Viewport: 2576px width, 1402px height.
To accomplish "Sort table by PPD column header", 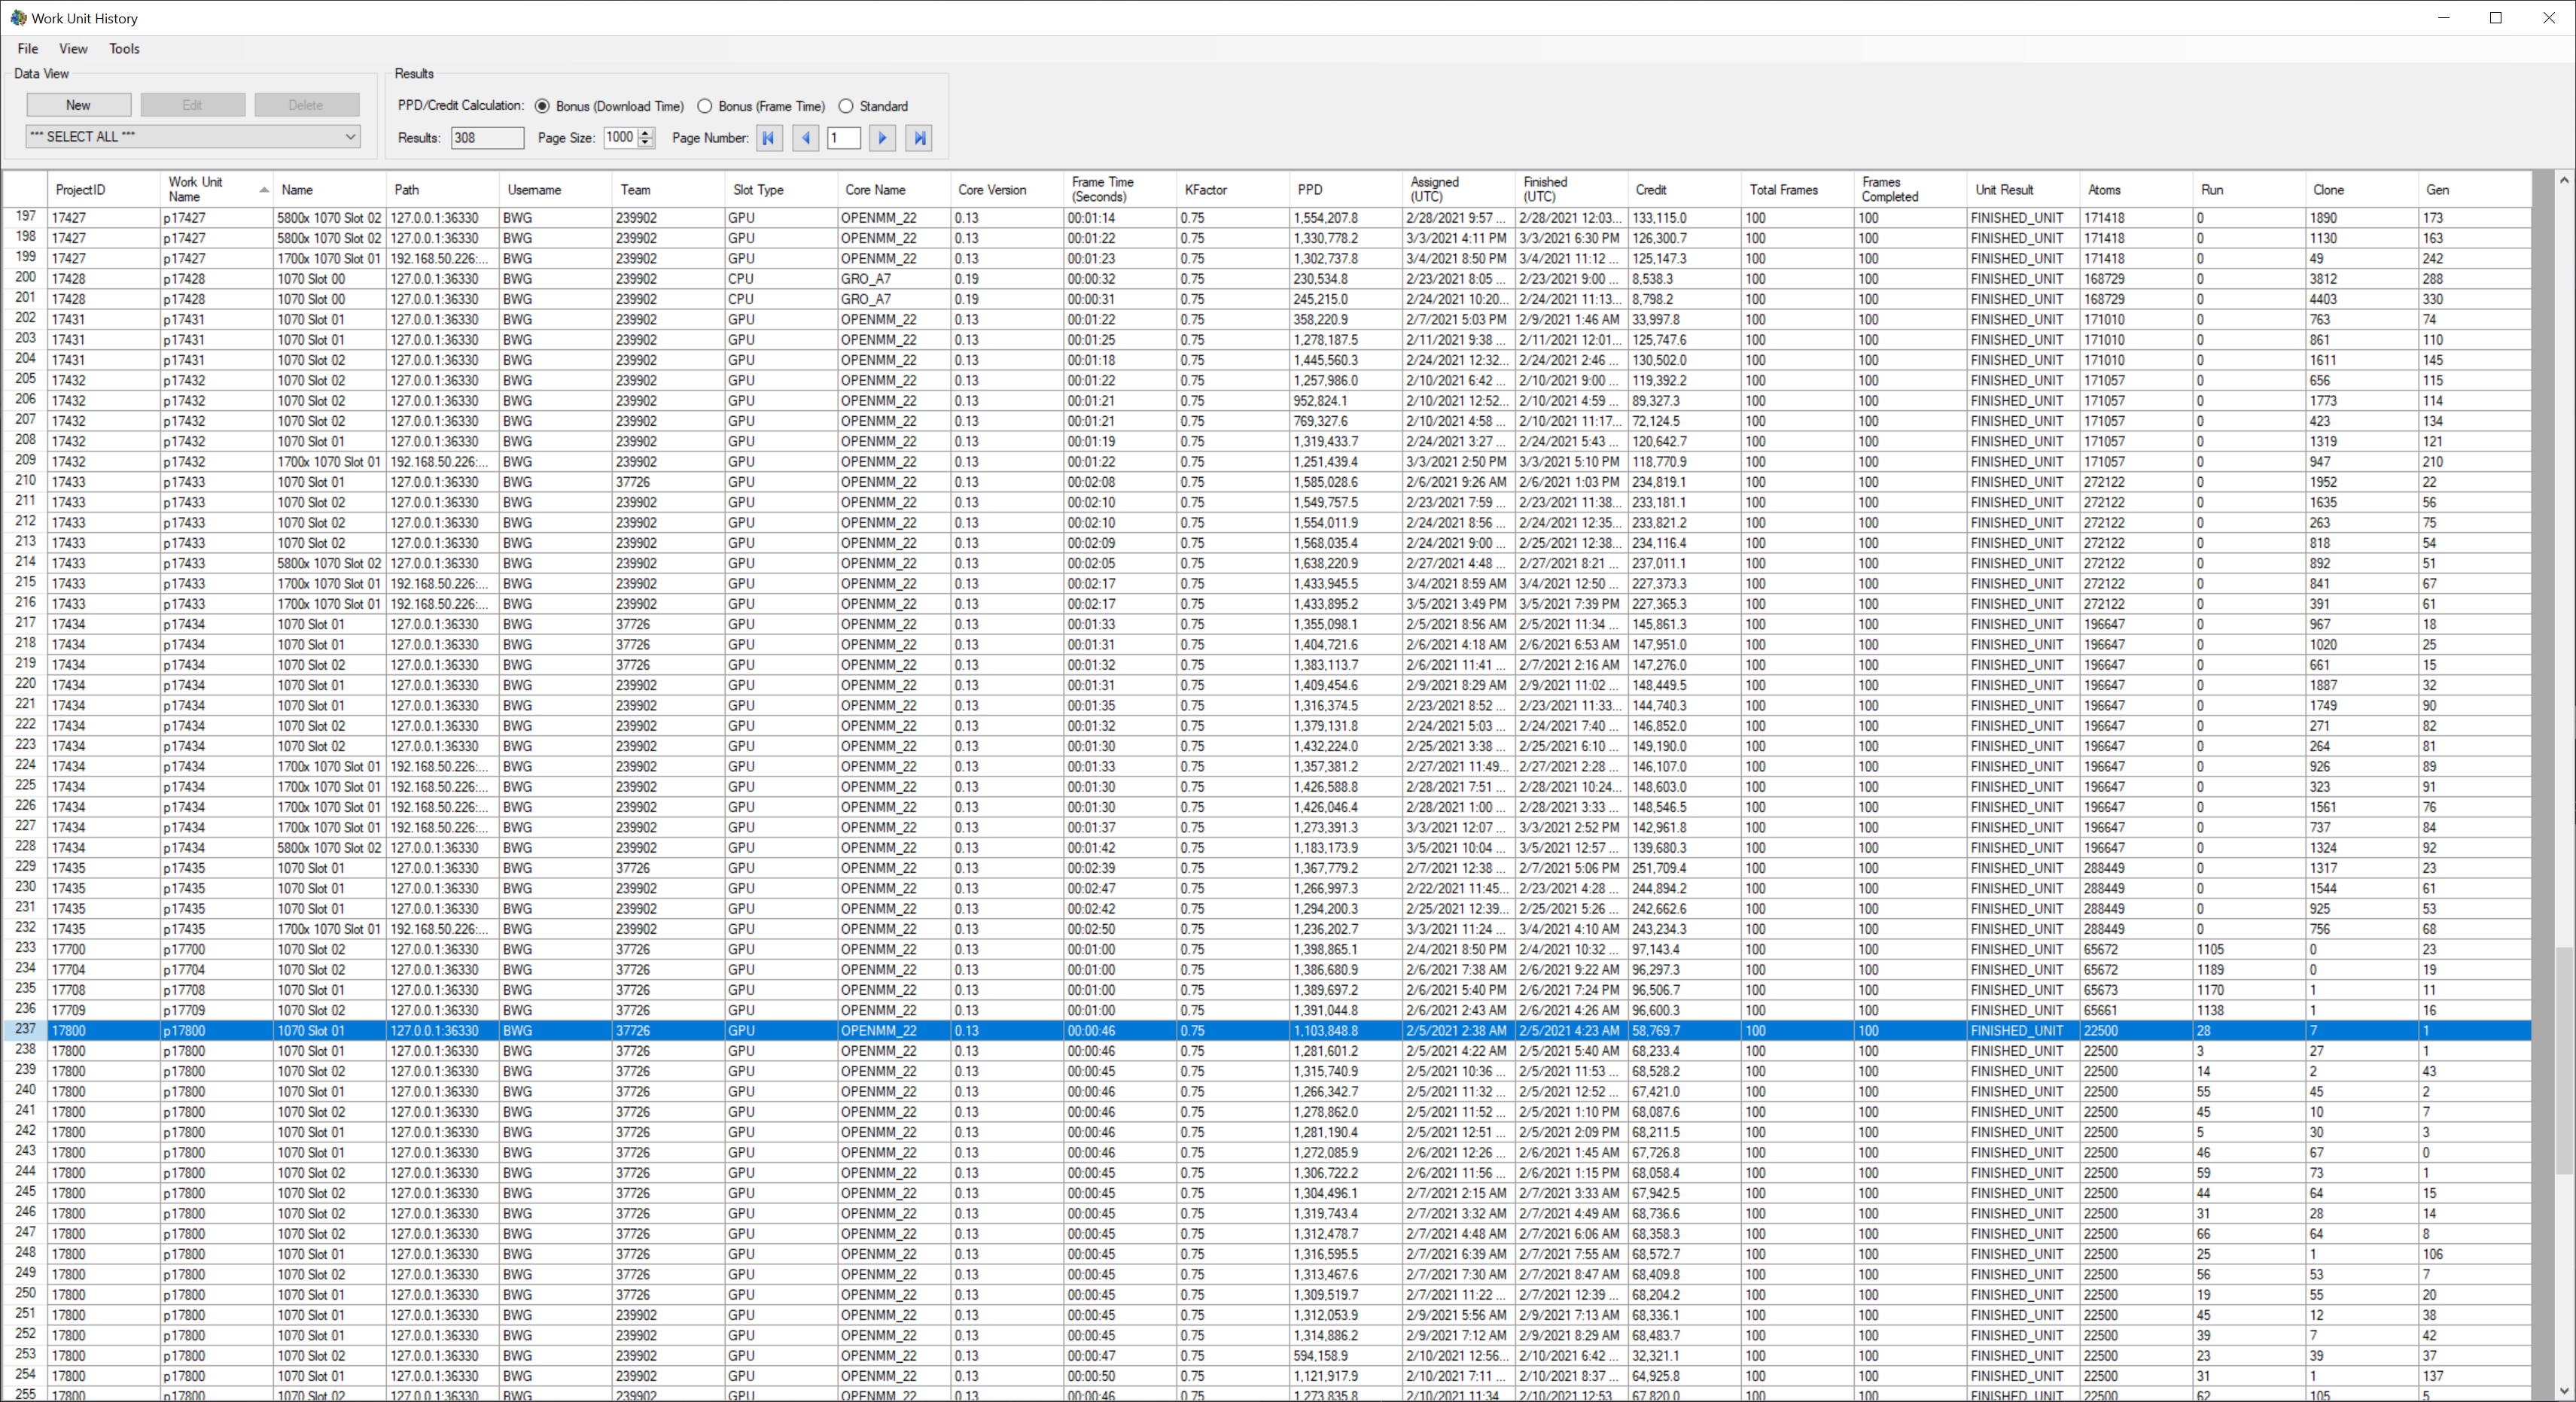I will tap(1310, 190).
